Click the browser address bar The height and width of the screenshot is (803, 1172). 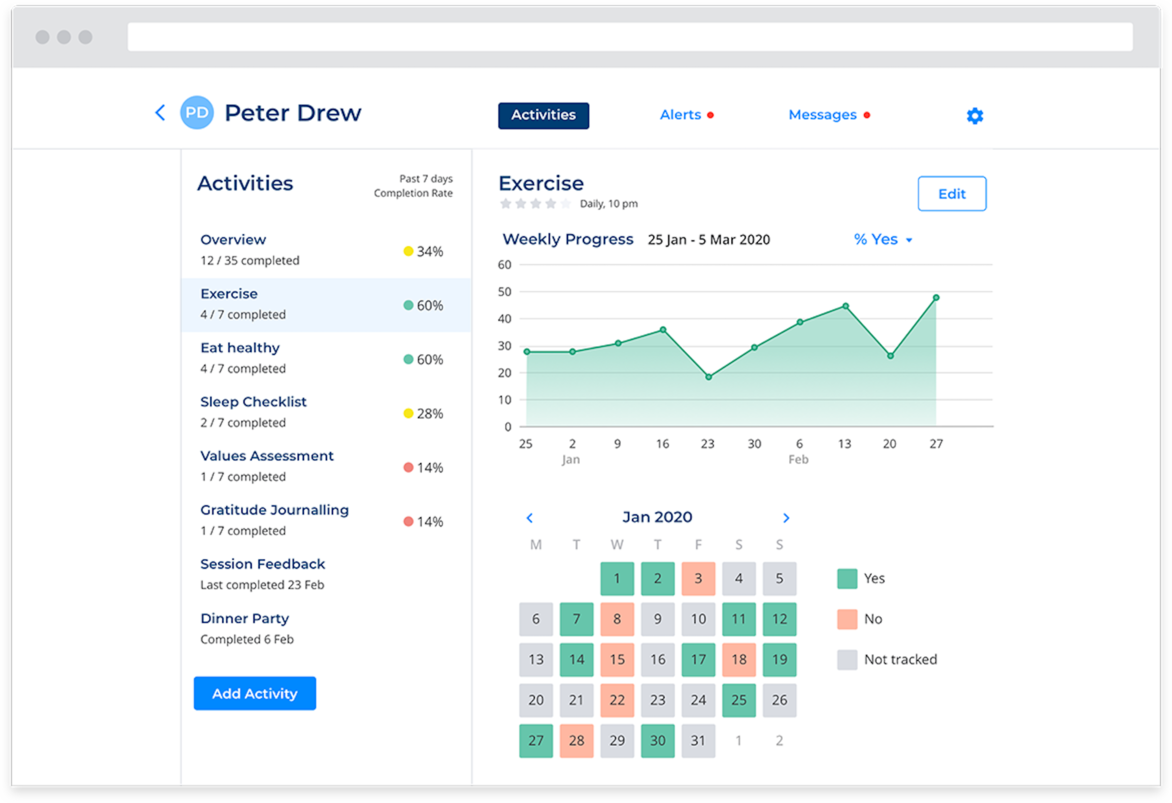click(629, 37)
